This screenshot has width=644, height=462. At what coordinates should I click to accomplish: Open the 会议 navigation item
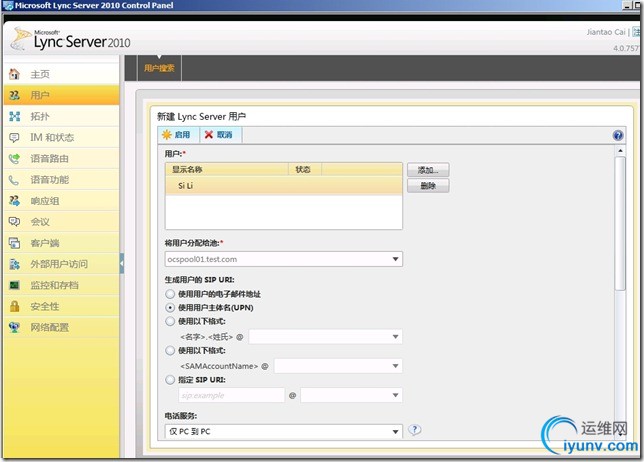click(62, 222)
